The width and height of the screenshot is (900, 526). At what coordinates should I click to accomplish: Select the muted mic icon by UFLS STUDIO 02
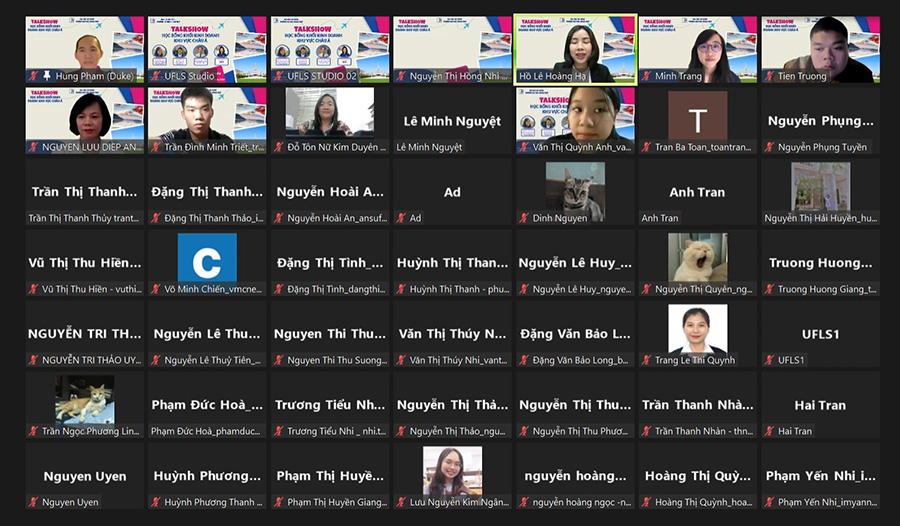(279, 76)
